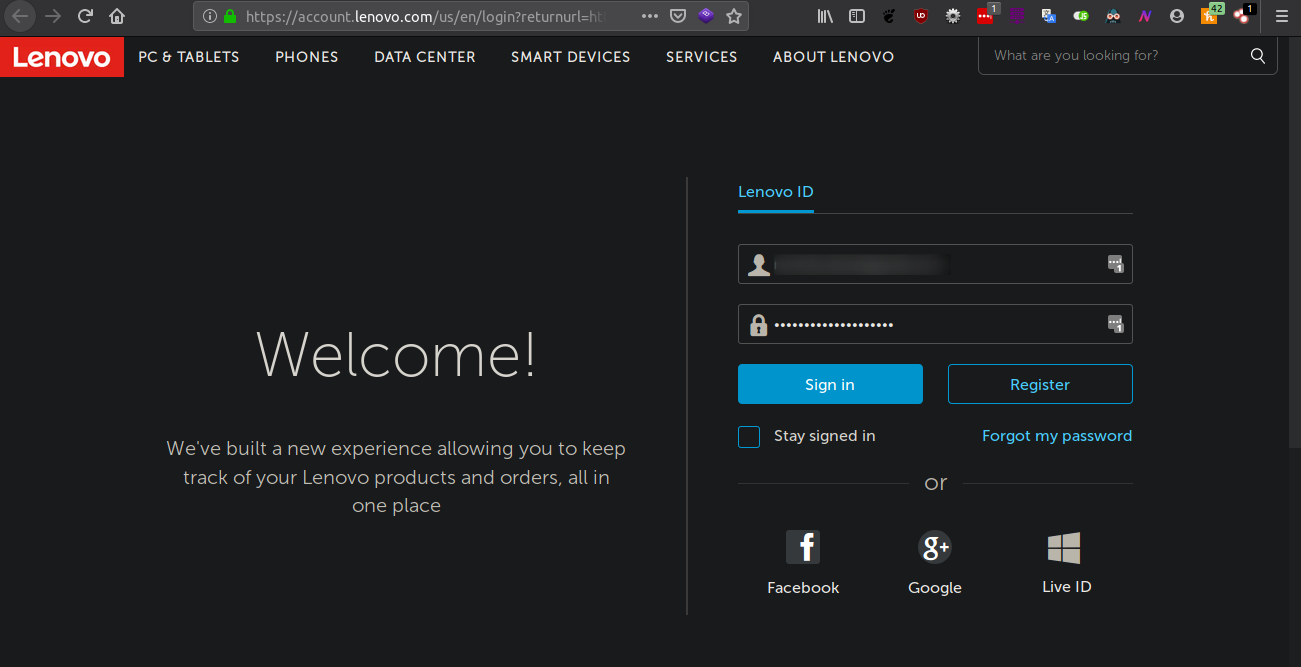Click the browser forward arrow
1301x667 pixels.
(x=53, y=16)
